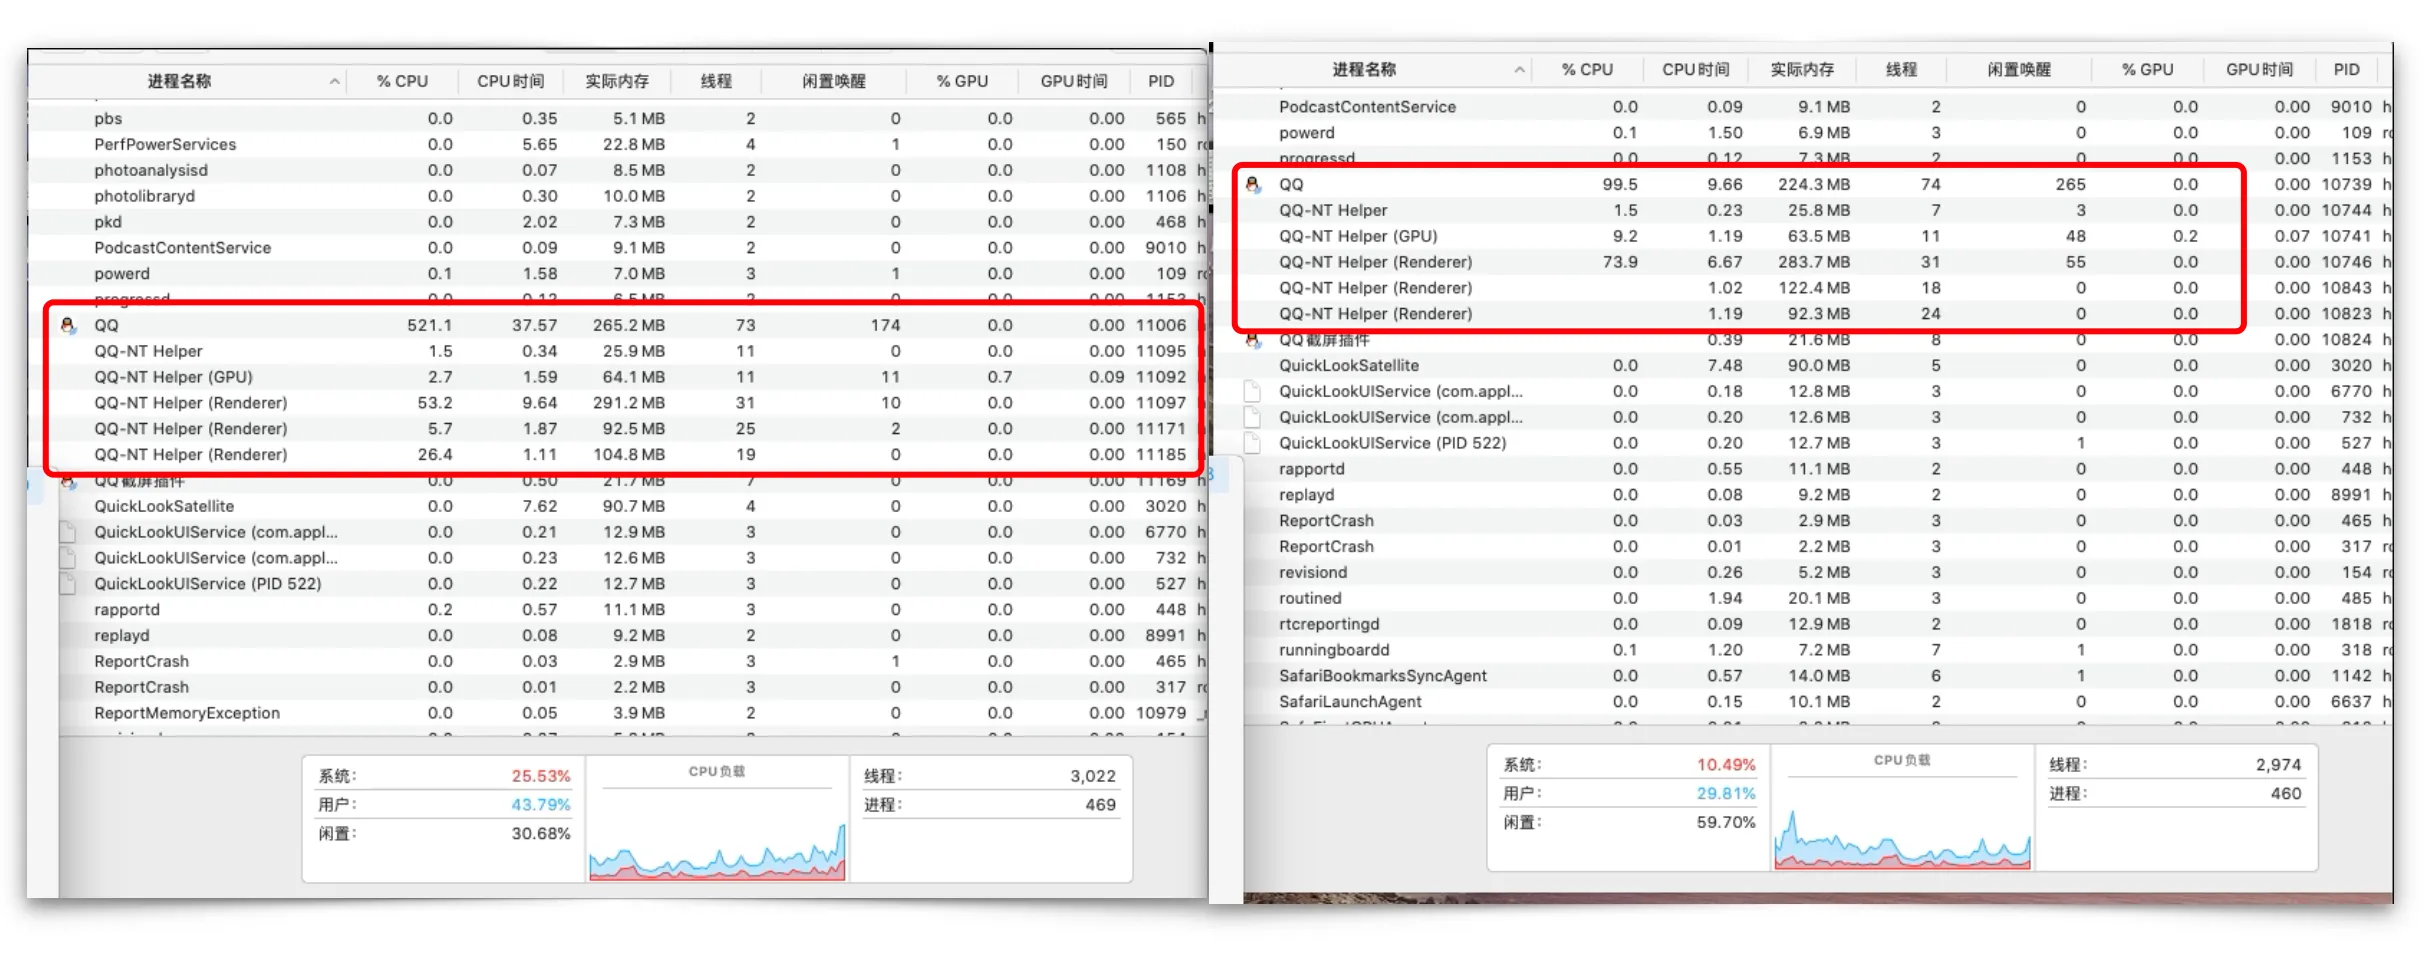Select SafariBookmarksSyncAgent process row
This screenshot has height=954, width=2434.
[1382, 676]
